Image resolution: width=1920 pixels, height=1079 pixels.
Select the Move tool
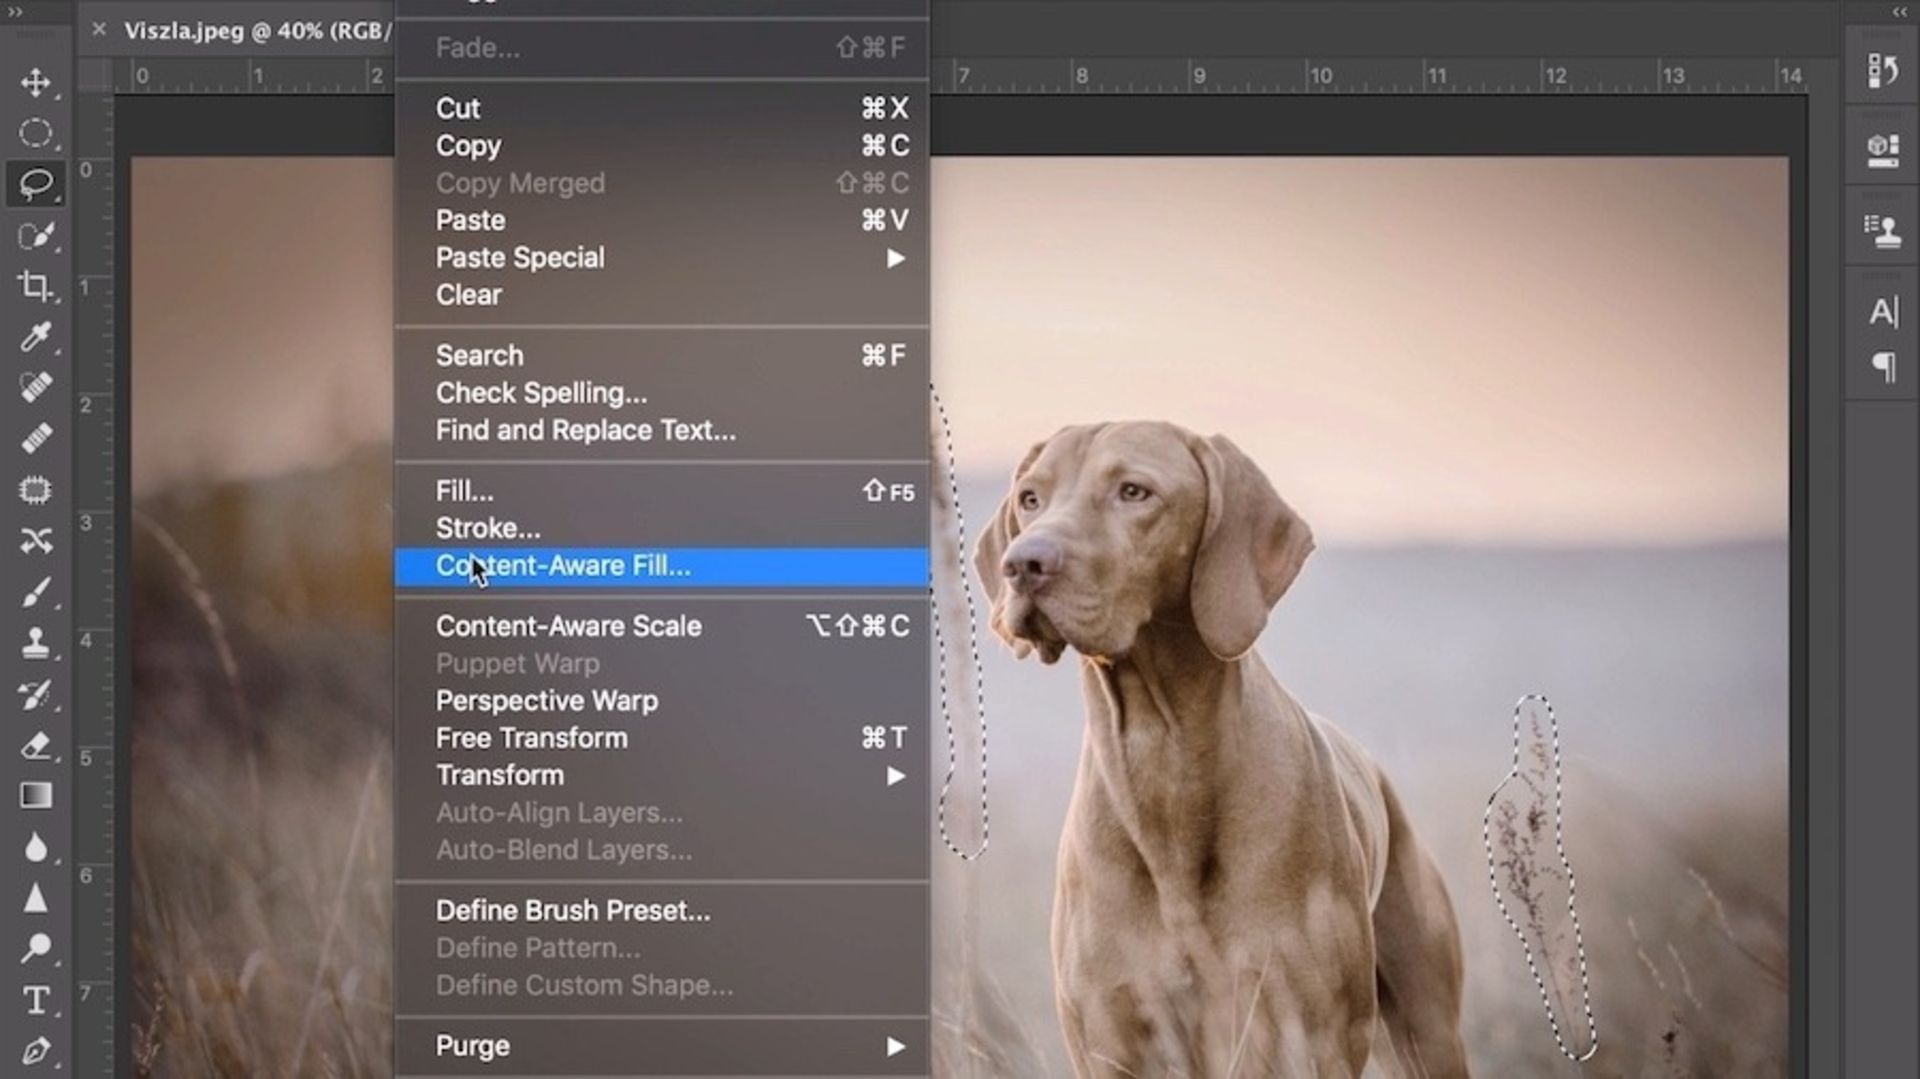(36, 82)
